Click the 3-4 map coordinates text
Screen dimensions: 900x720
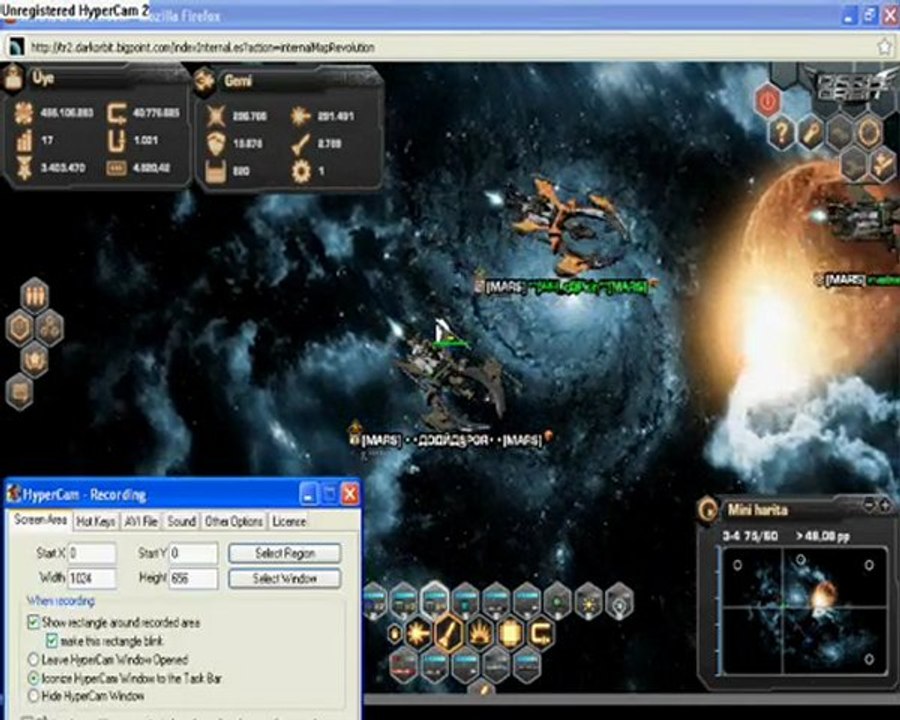point(750,536)
